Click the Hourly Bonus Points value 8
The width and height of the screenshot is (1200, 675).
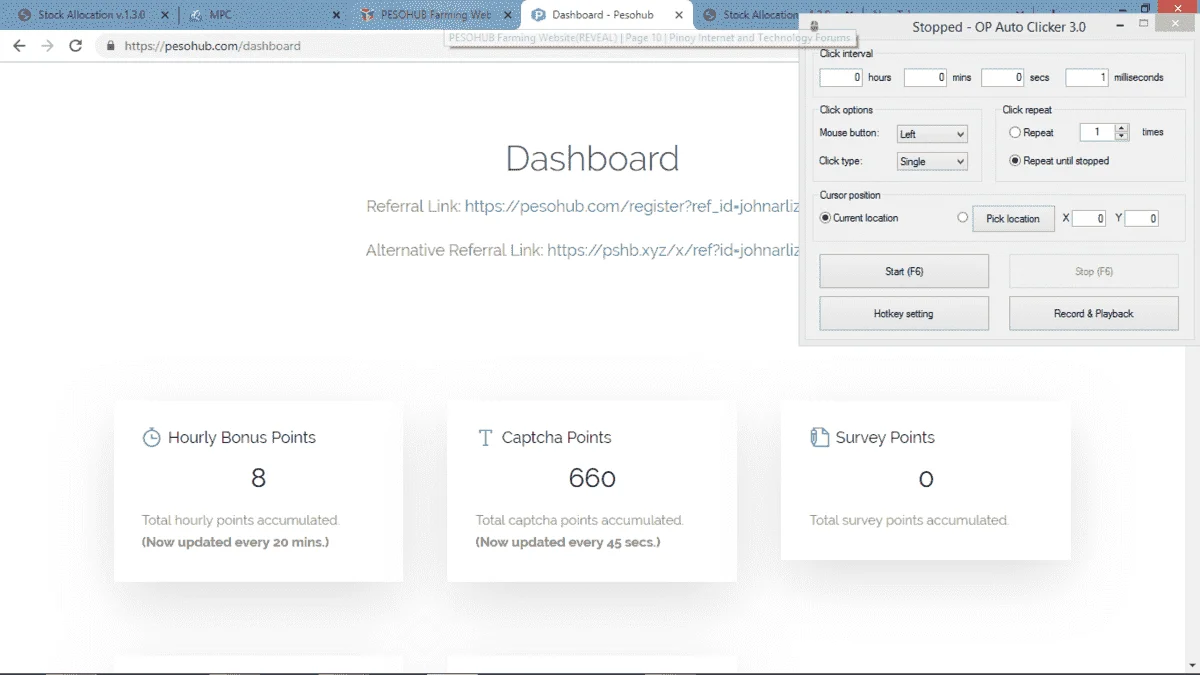click(258, 478)
